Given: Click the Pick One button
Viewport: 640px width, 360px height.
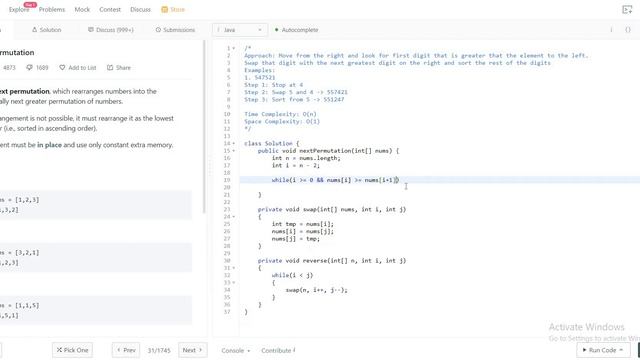Looking at the screenshot, I should [x=72, y=350].
